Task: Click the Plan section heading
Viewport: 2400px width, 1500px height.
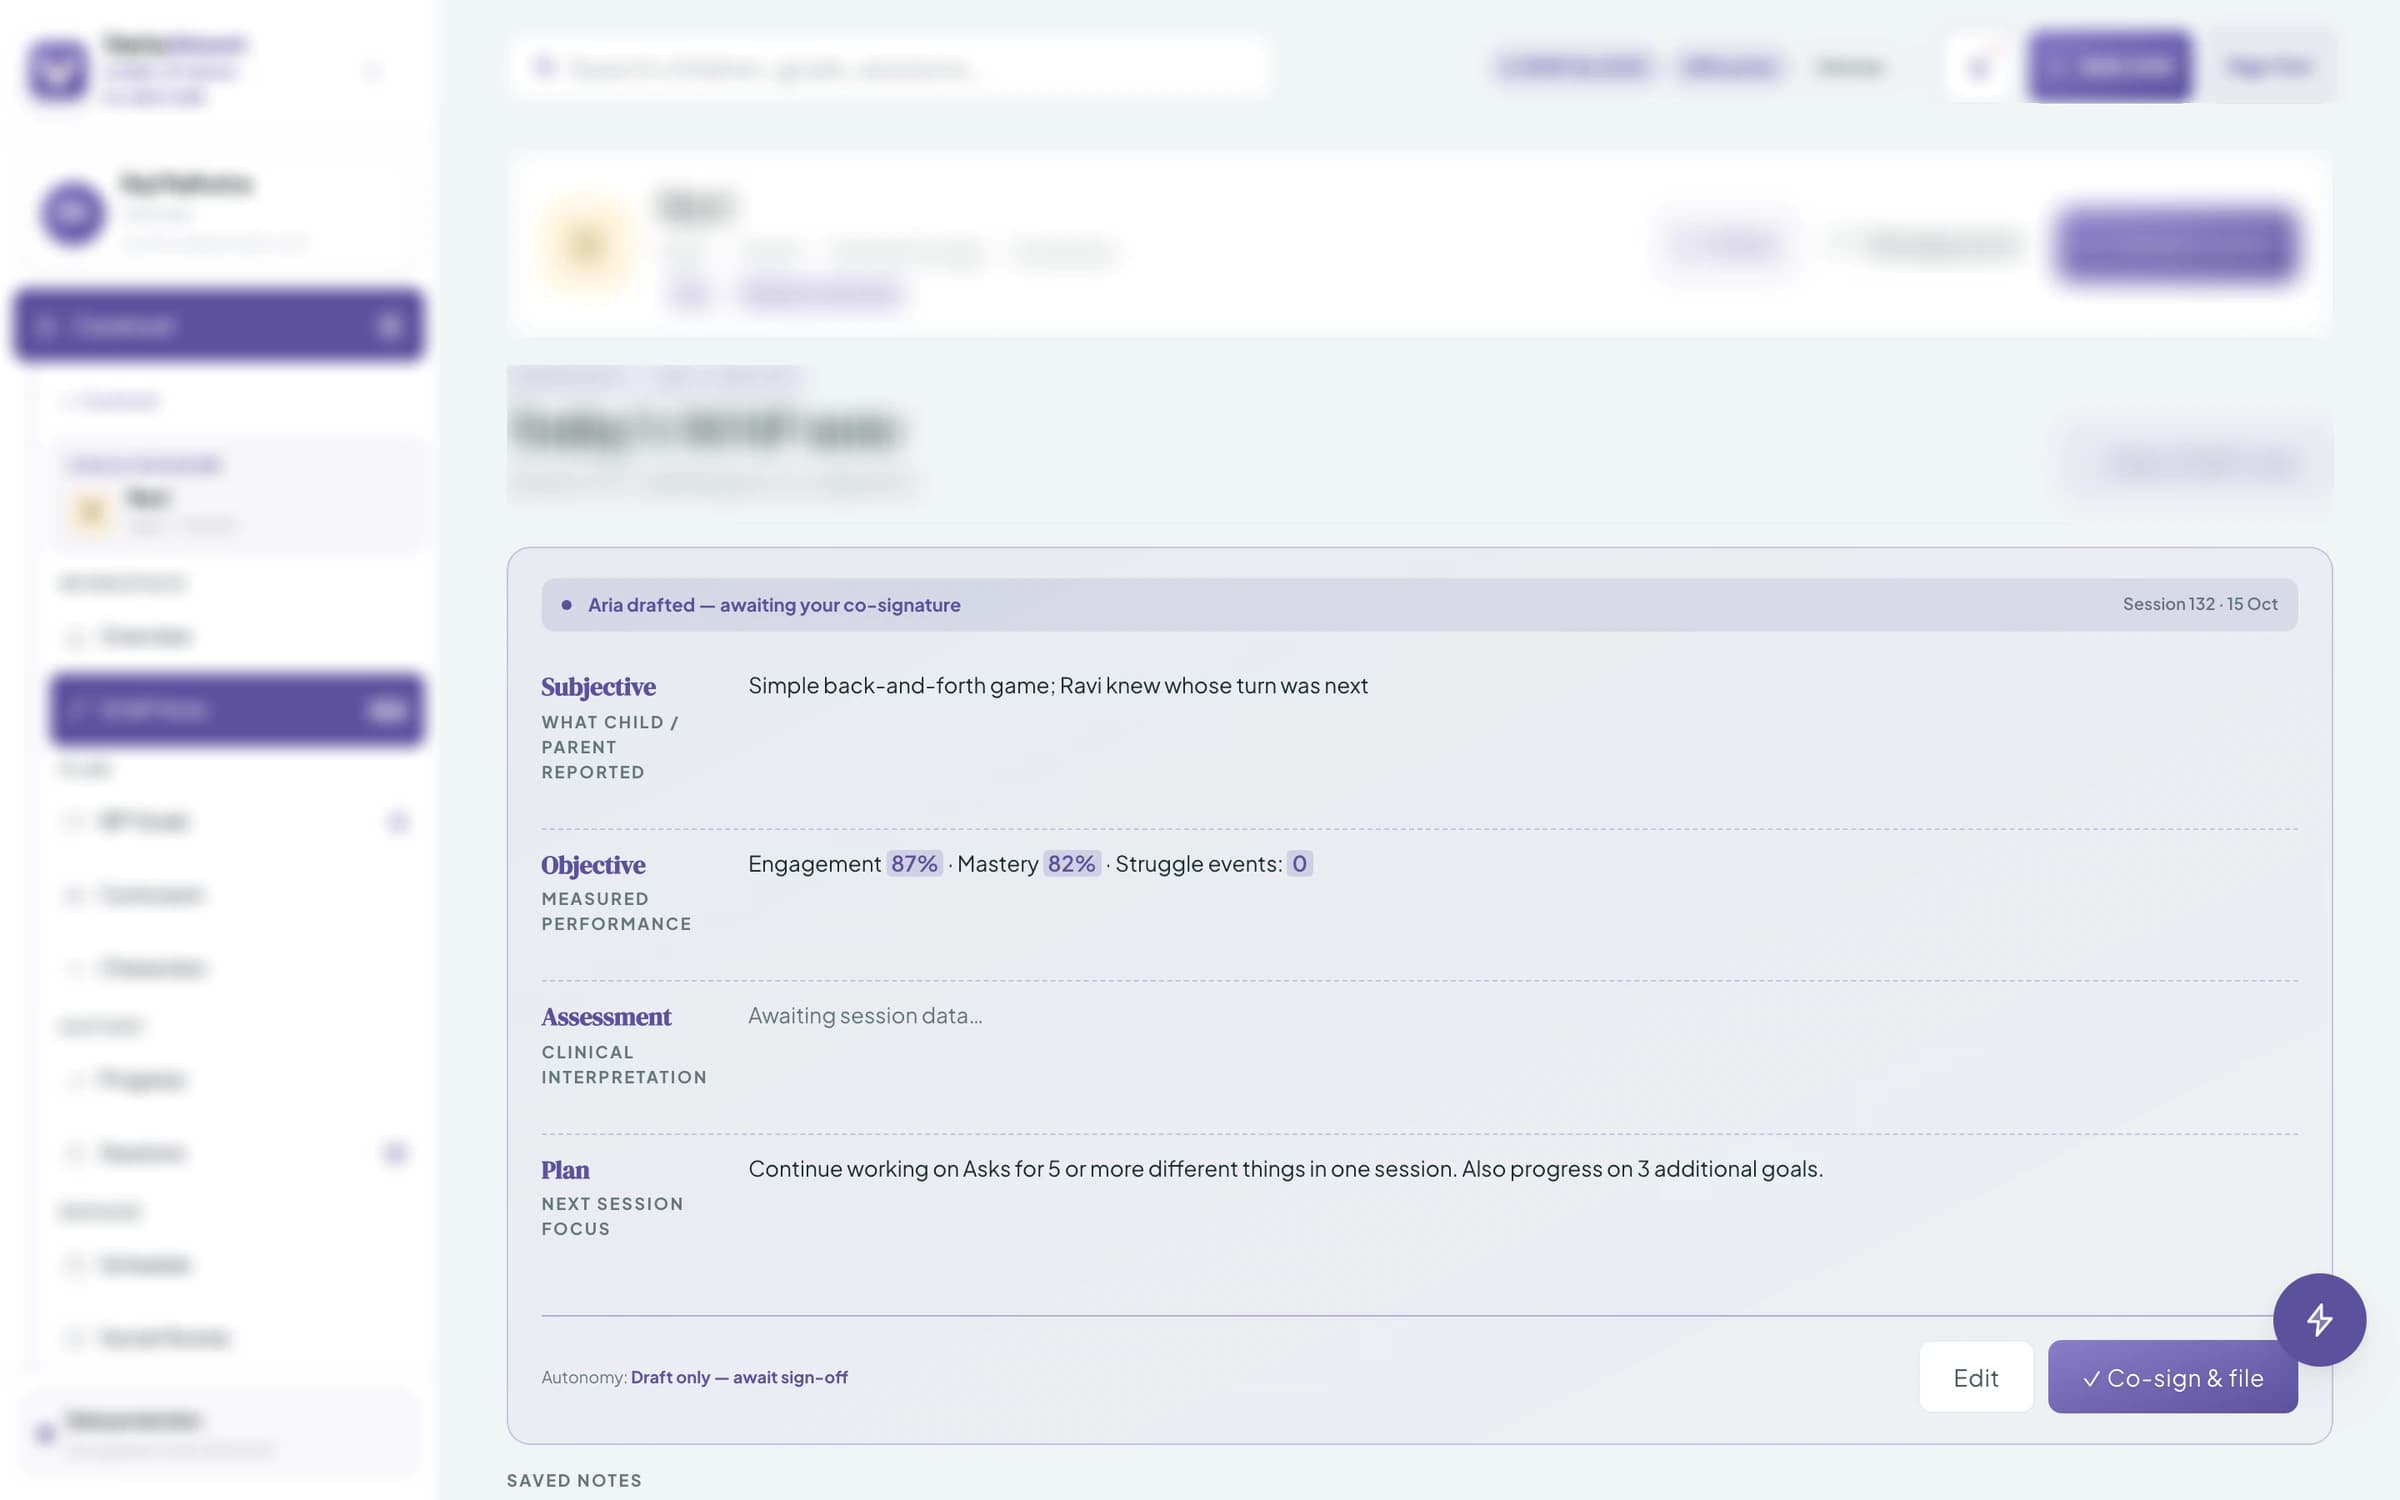Action: coord(565,1170)
